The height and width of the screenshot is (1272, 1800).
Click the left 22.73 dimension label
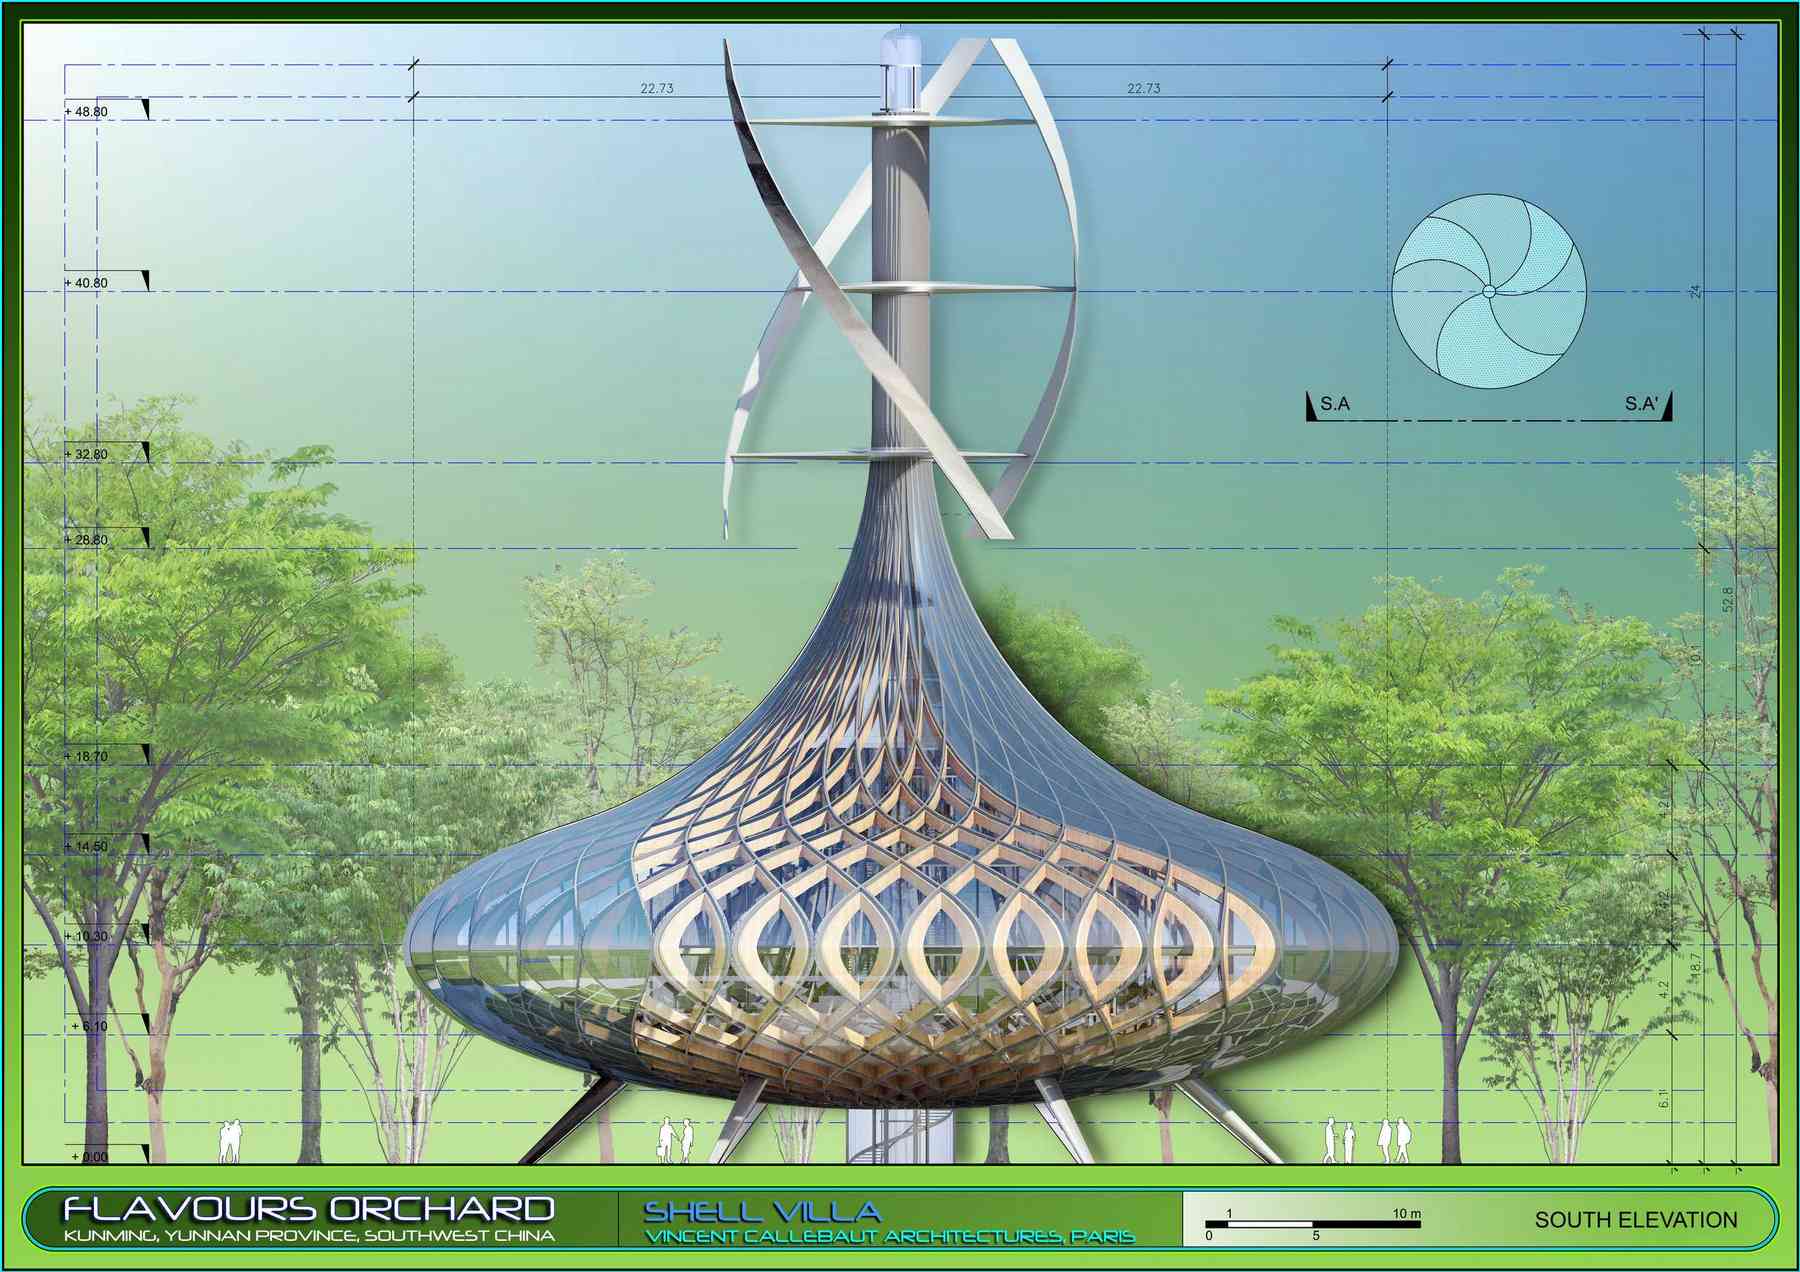657,88
